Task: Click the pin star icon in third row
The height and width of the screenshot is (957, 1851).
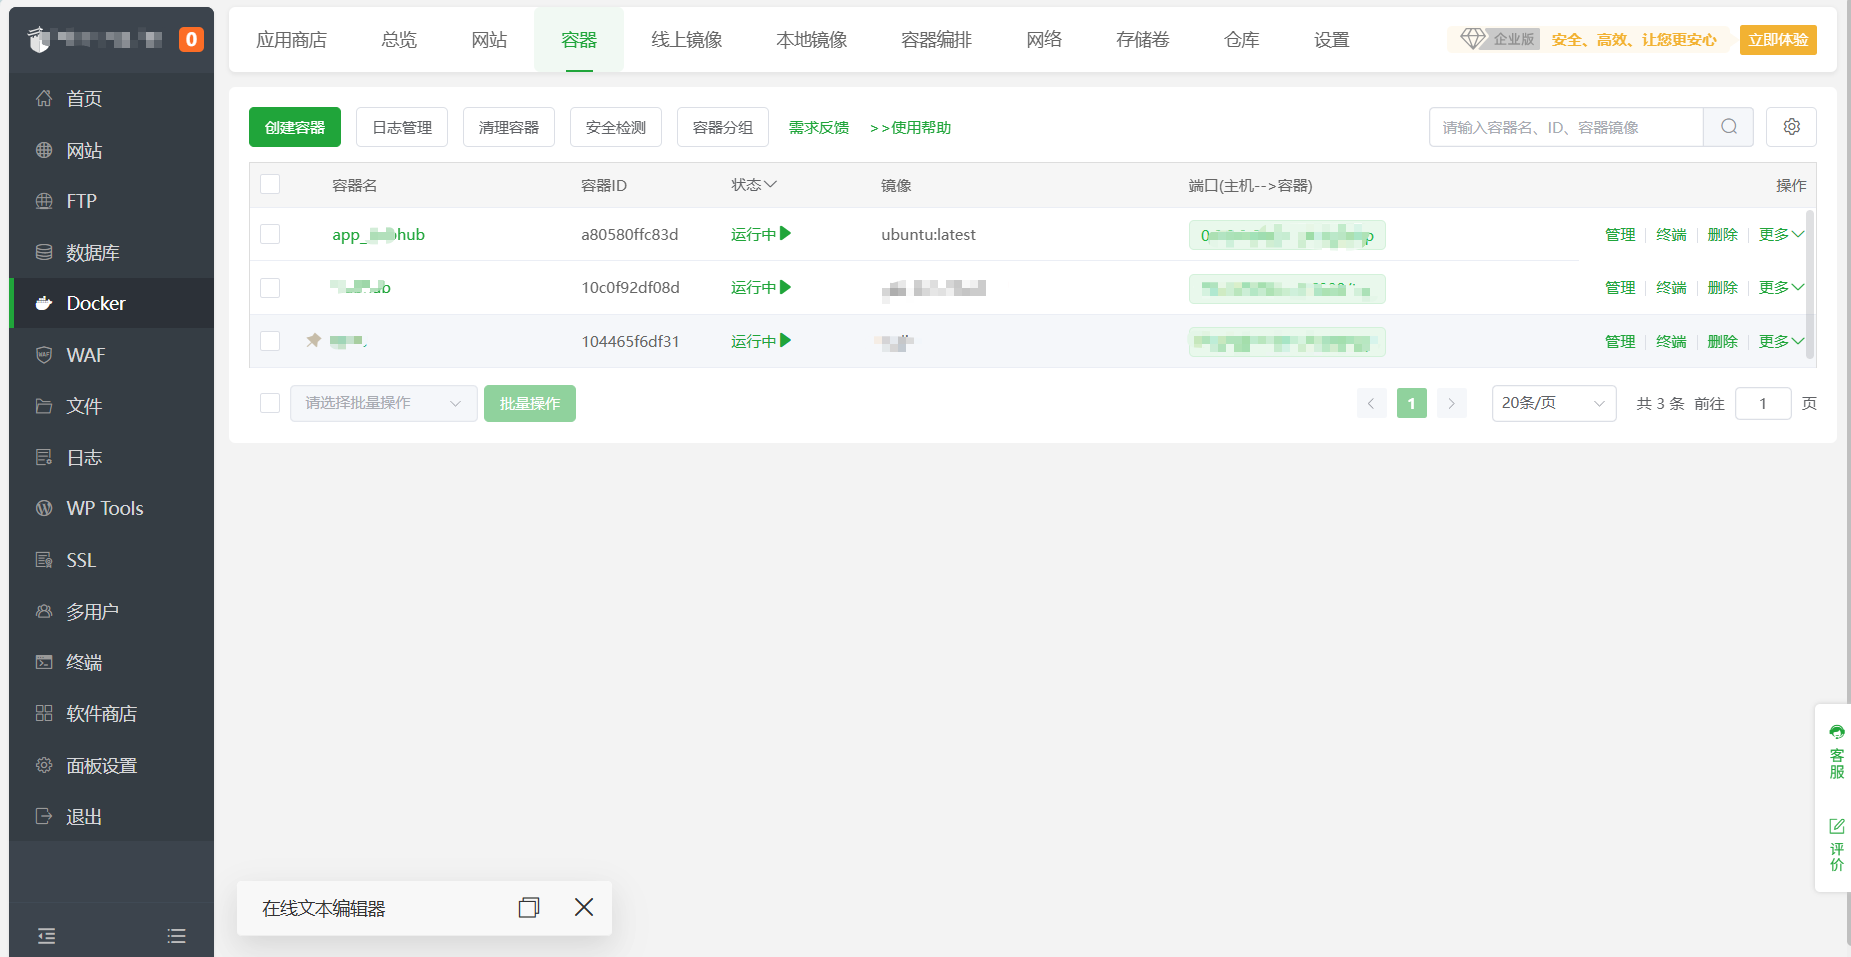Action: click(314, 341)
